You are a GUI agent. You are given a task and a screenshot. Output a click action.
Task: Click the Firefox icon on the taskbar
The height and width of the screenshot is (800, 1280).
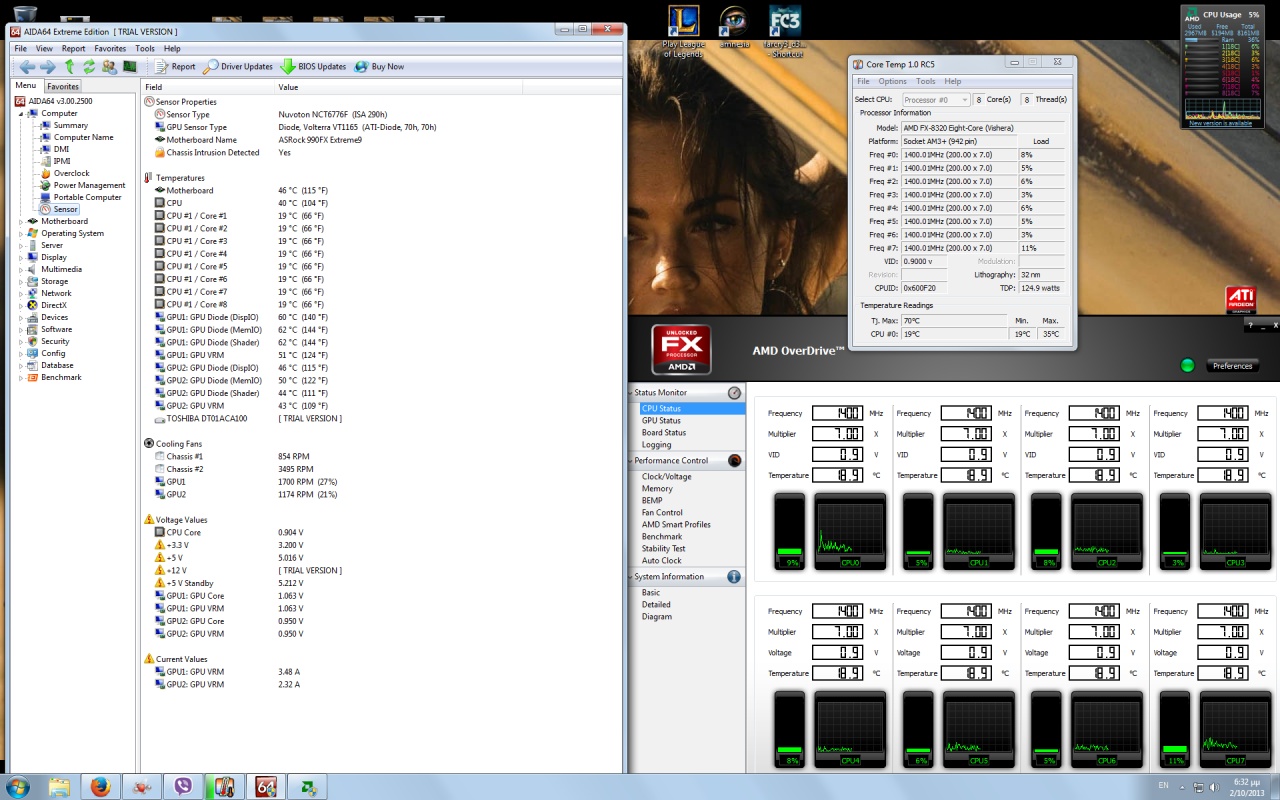[100, 786]
